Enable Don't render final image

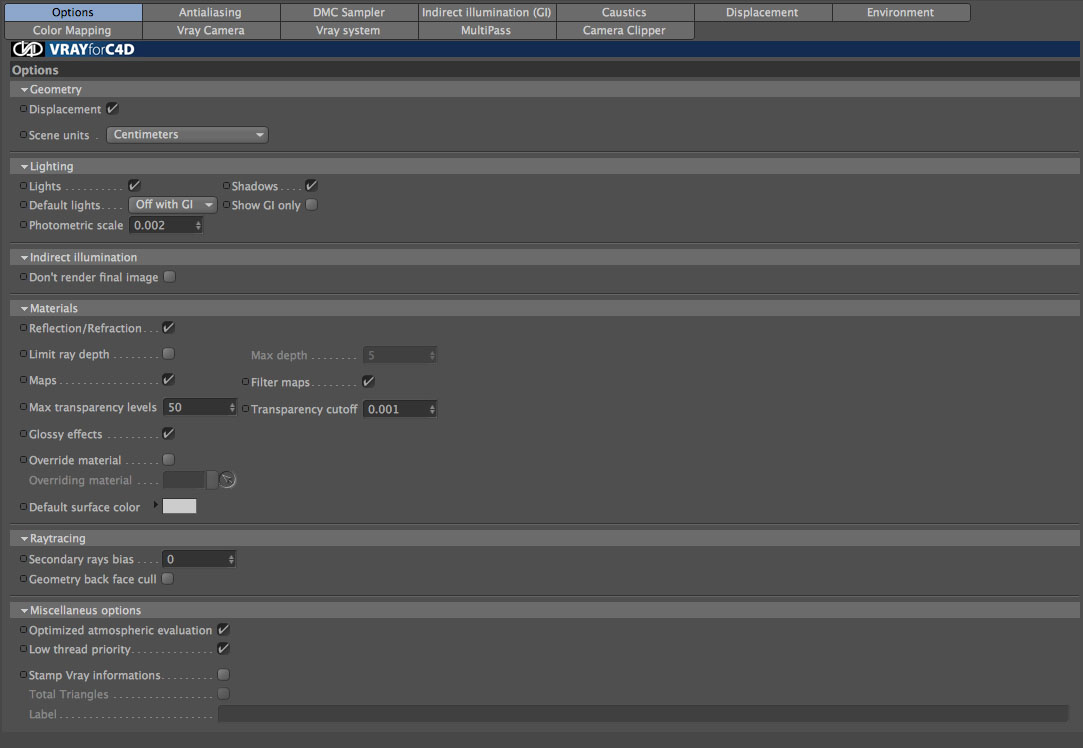click(169, 276)
